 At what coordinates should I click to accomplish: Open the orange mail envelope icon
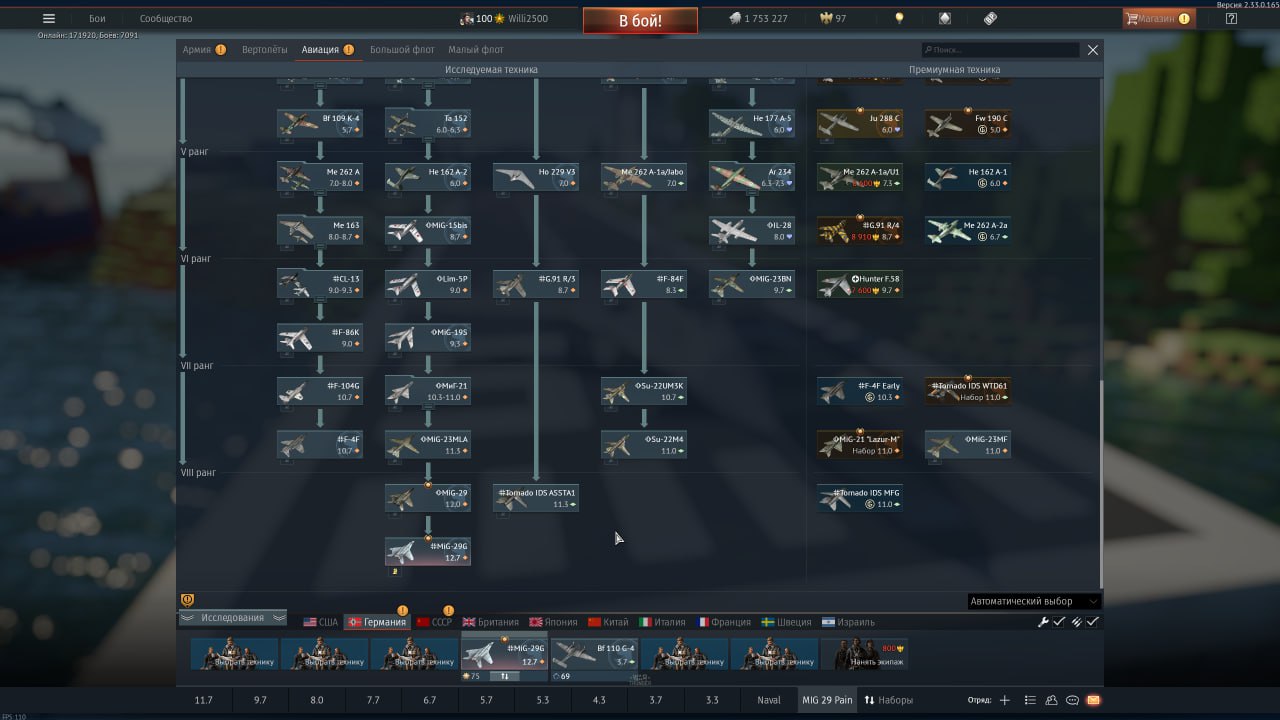[1093, 700]
